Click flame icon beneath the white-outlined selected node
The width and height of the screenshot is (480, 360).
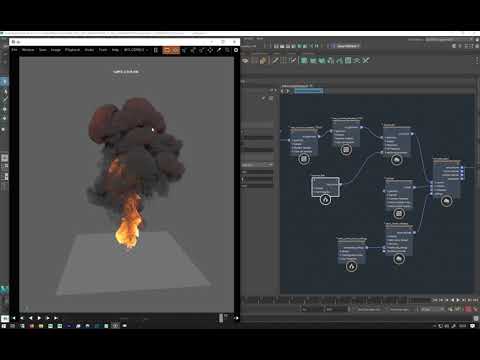pyautogui.click(x=326, y=200)
